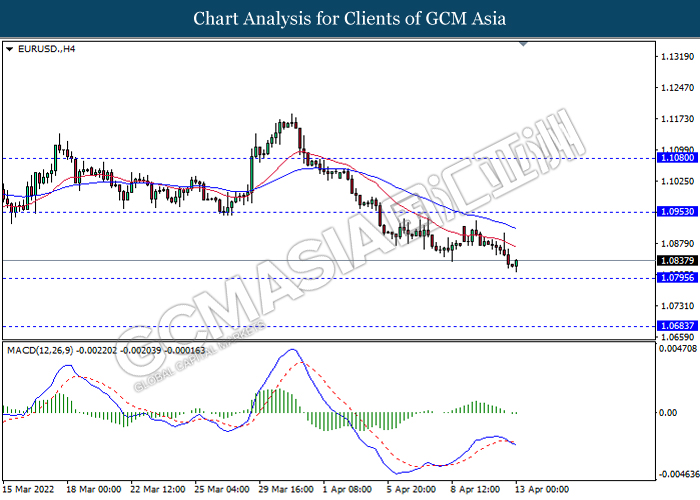
Task: Click the 1.11730 price axis value
Action: (x=677, y=119)
